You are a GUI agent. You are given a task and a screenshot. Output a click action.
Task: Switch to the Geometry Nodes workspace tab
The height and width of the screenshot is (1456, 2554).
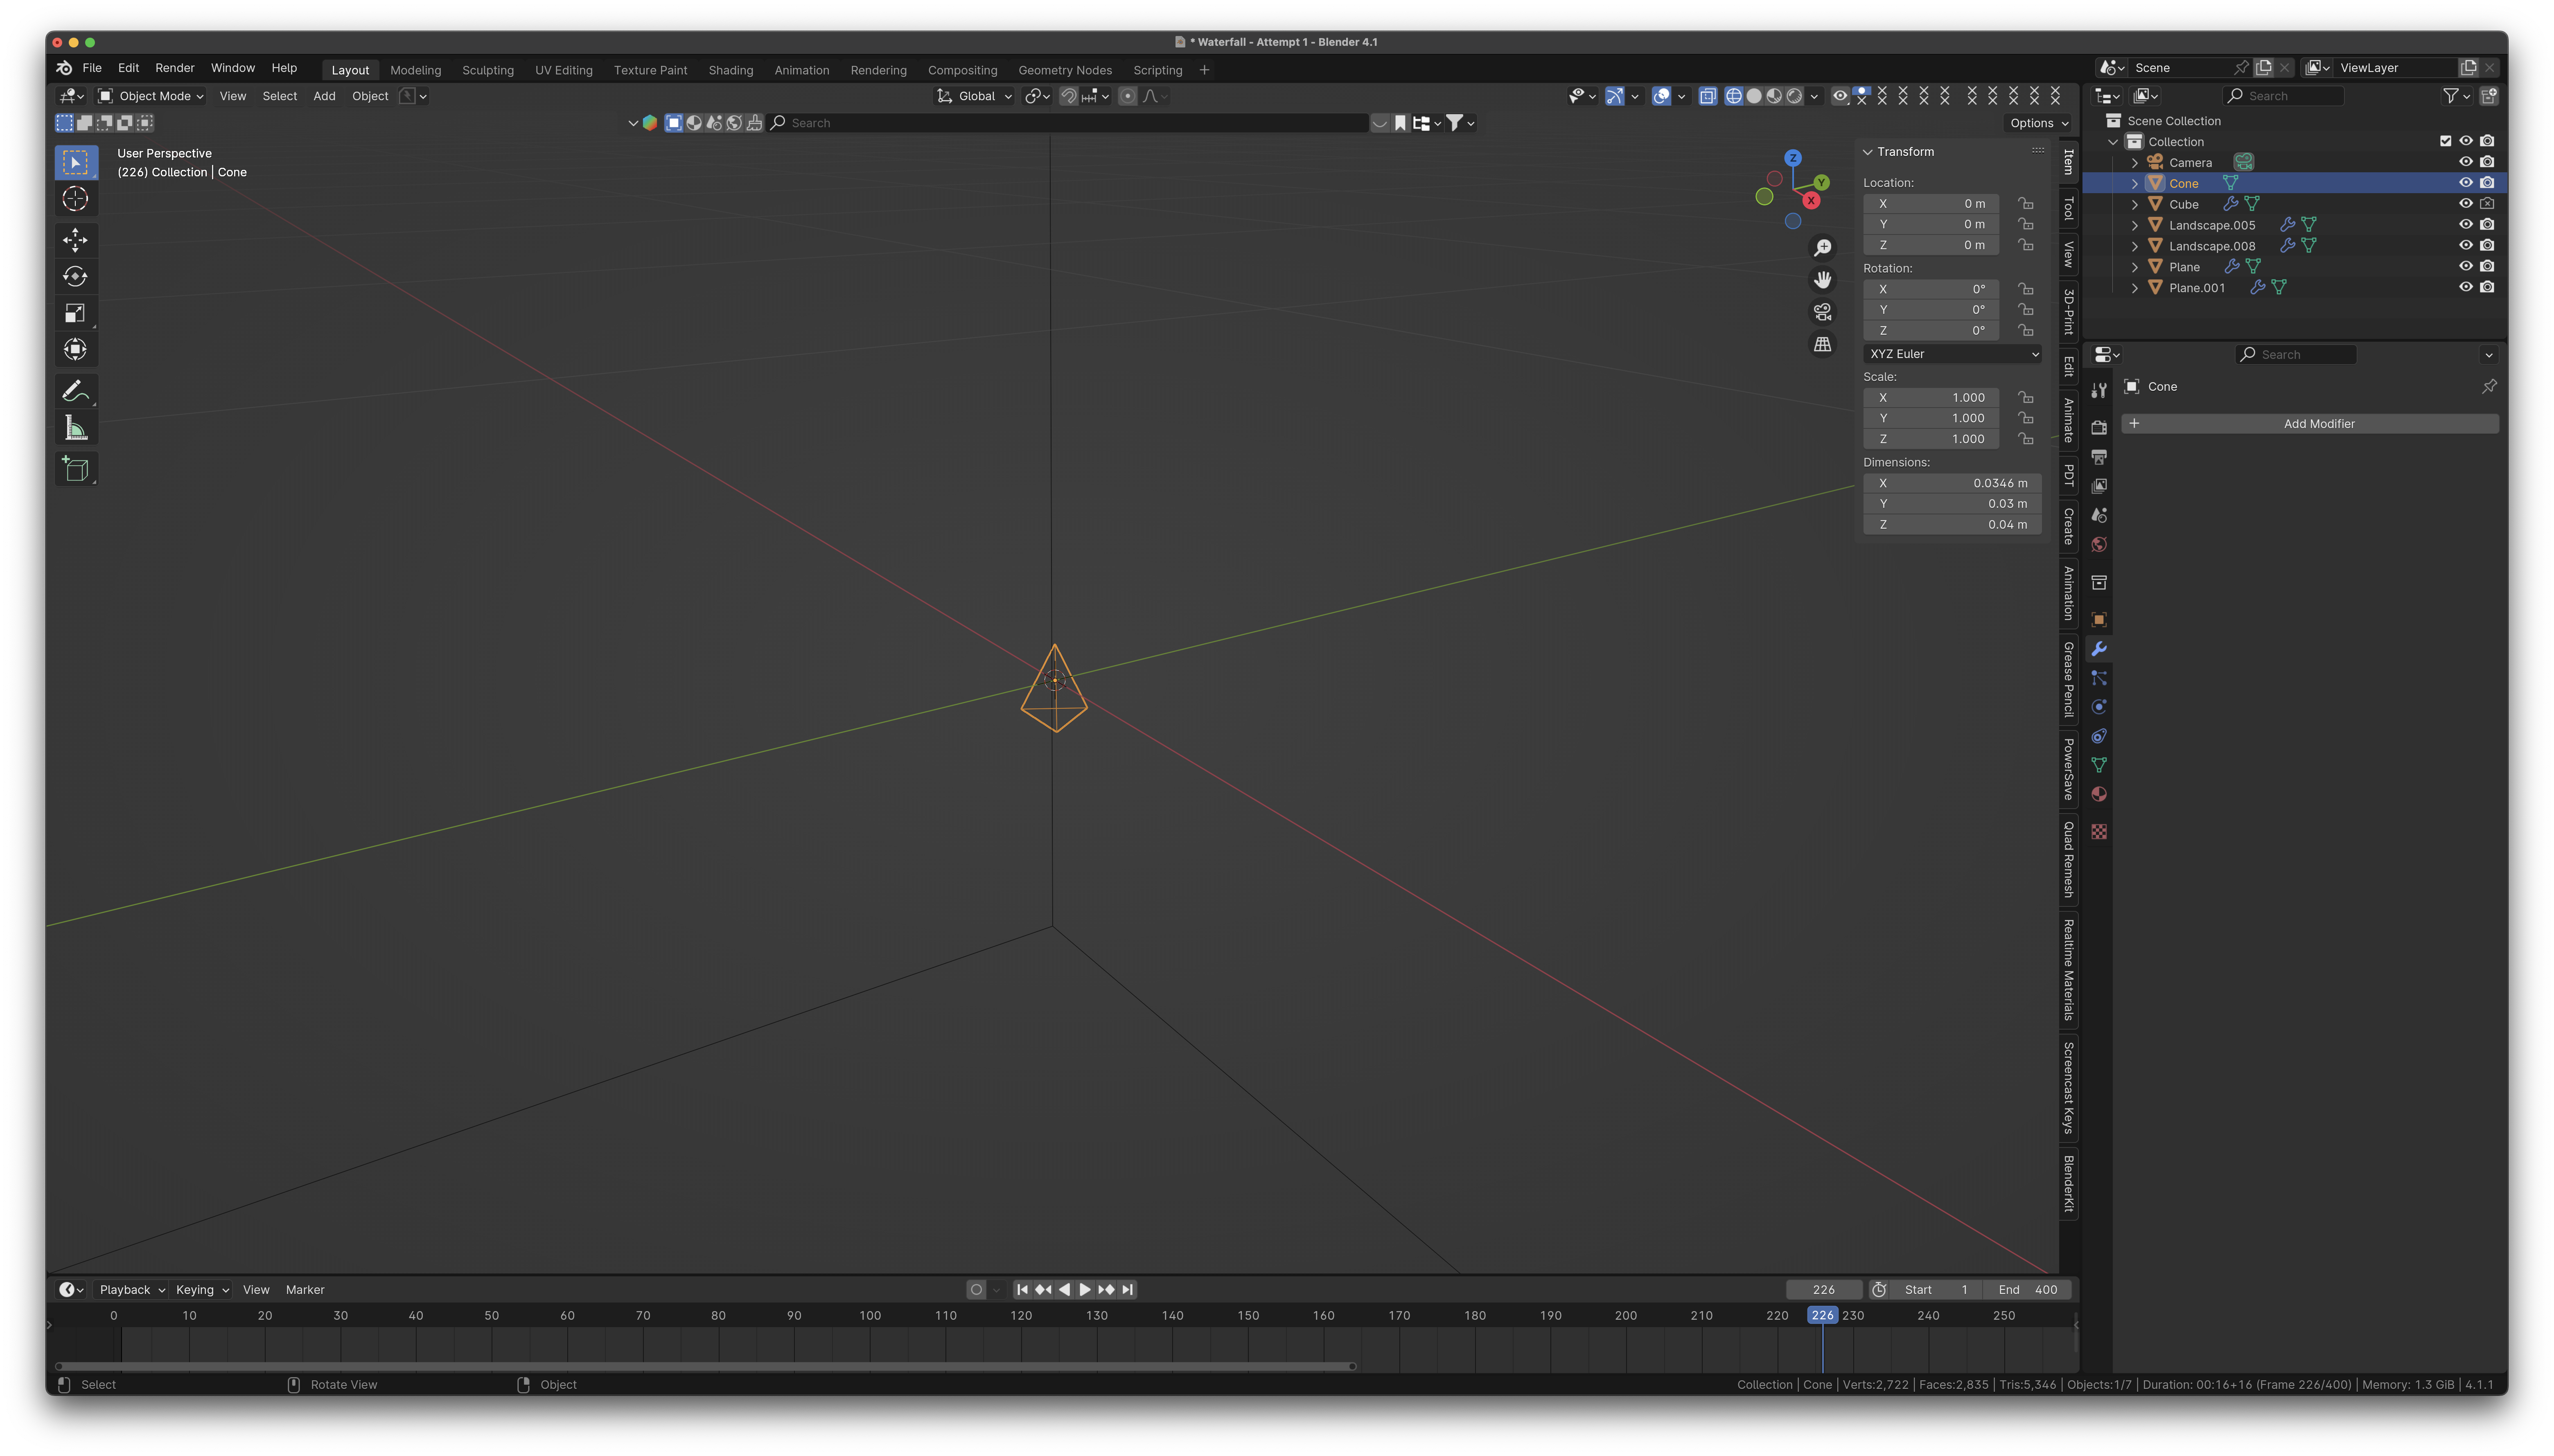pos(1065,70)
